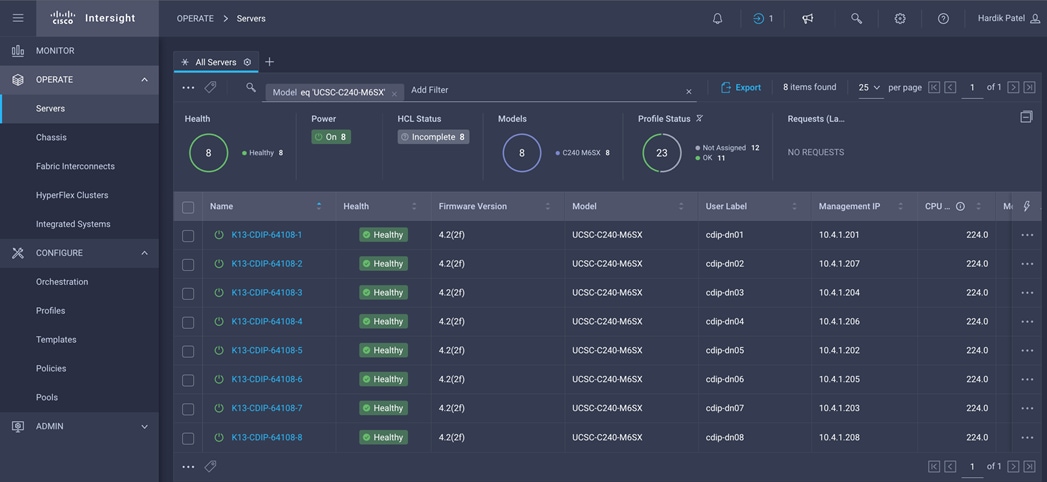Click the lightning bolt column icon
The width and height of the screenshot is (1047, 482).
pyautogui.click(x=1026, y=206)
